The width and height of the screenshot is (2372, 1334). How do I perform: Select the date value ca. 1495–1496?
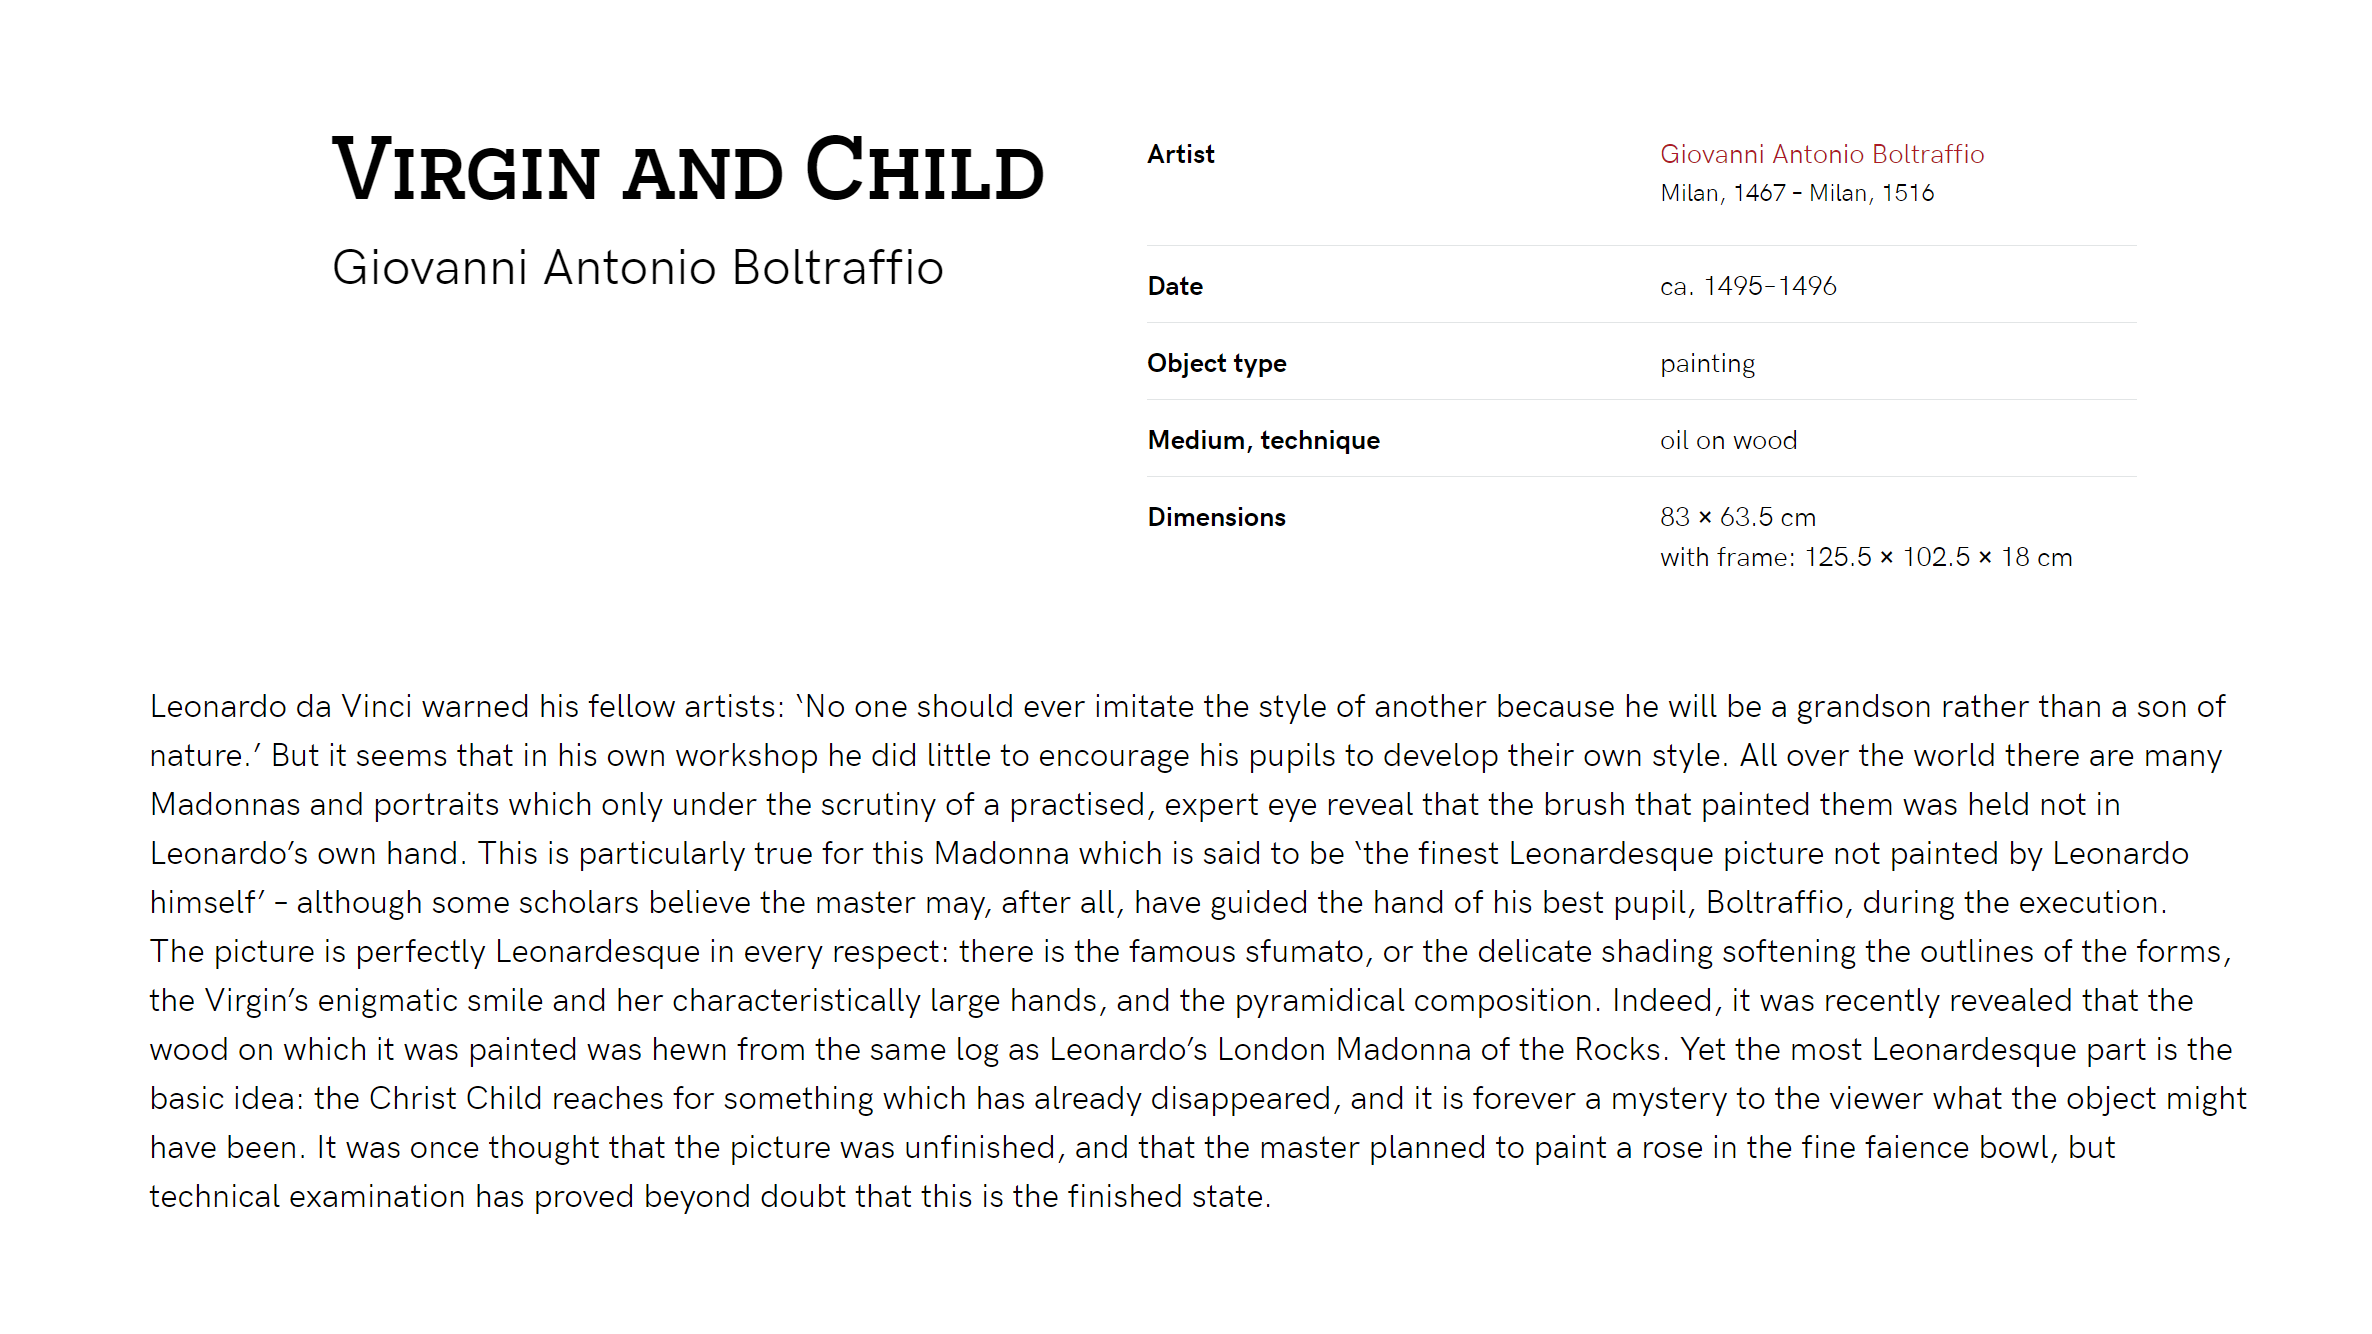1748,286
